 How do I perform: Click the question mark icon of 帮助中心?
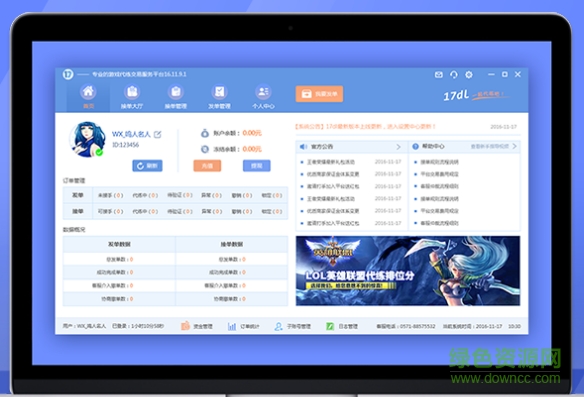point(415,146)
